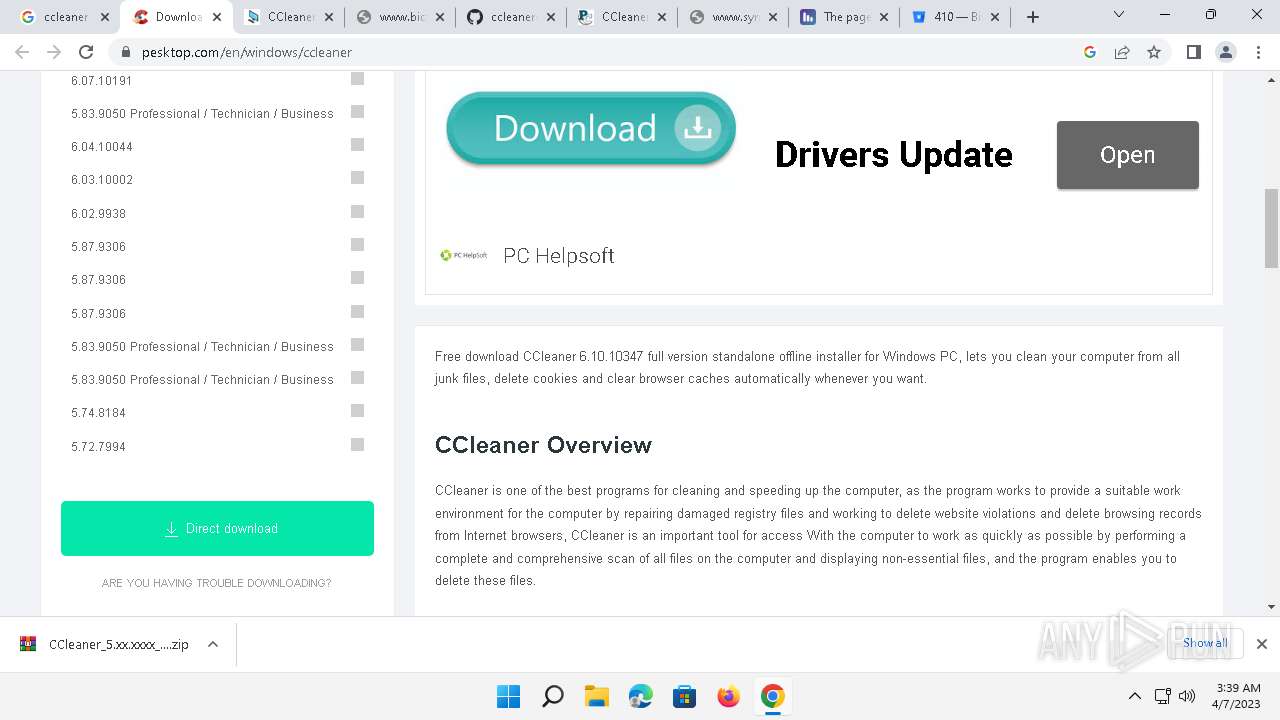The image size is (1280, 720).
Task: Open Google icon in address bar
Action: coord(1090,52)
